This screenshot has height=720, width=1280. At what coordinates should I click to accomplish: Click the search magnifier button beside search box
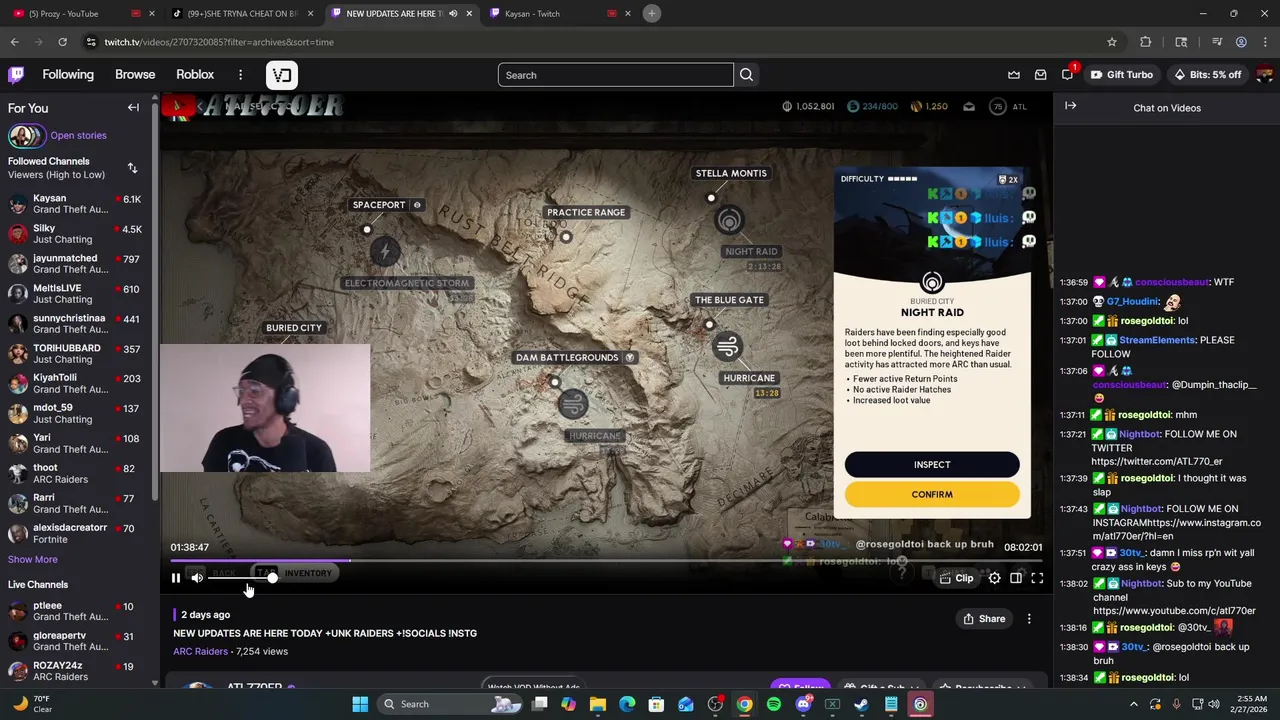[746, 75]
